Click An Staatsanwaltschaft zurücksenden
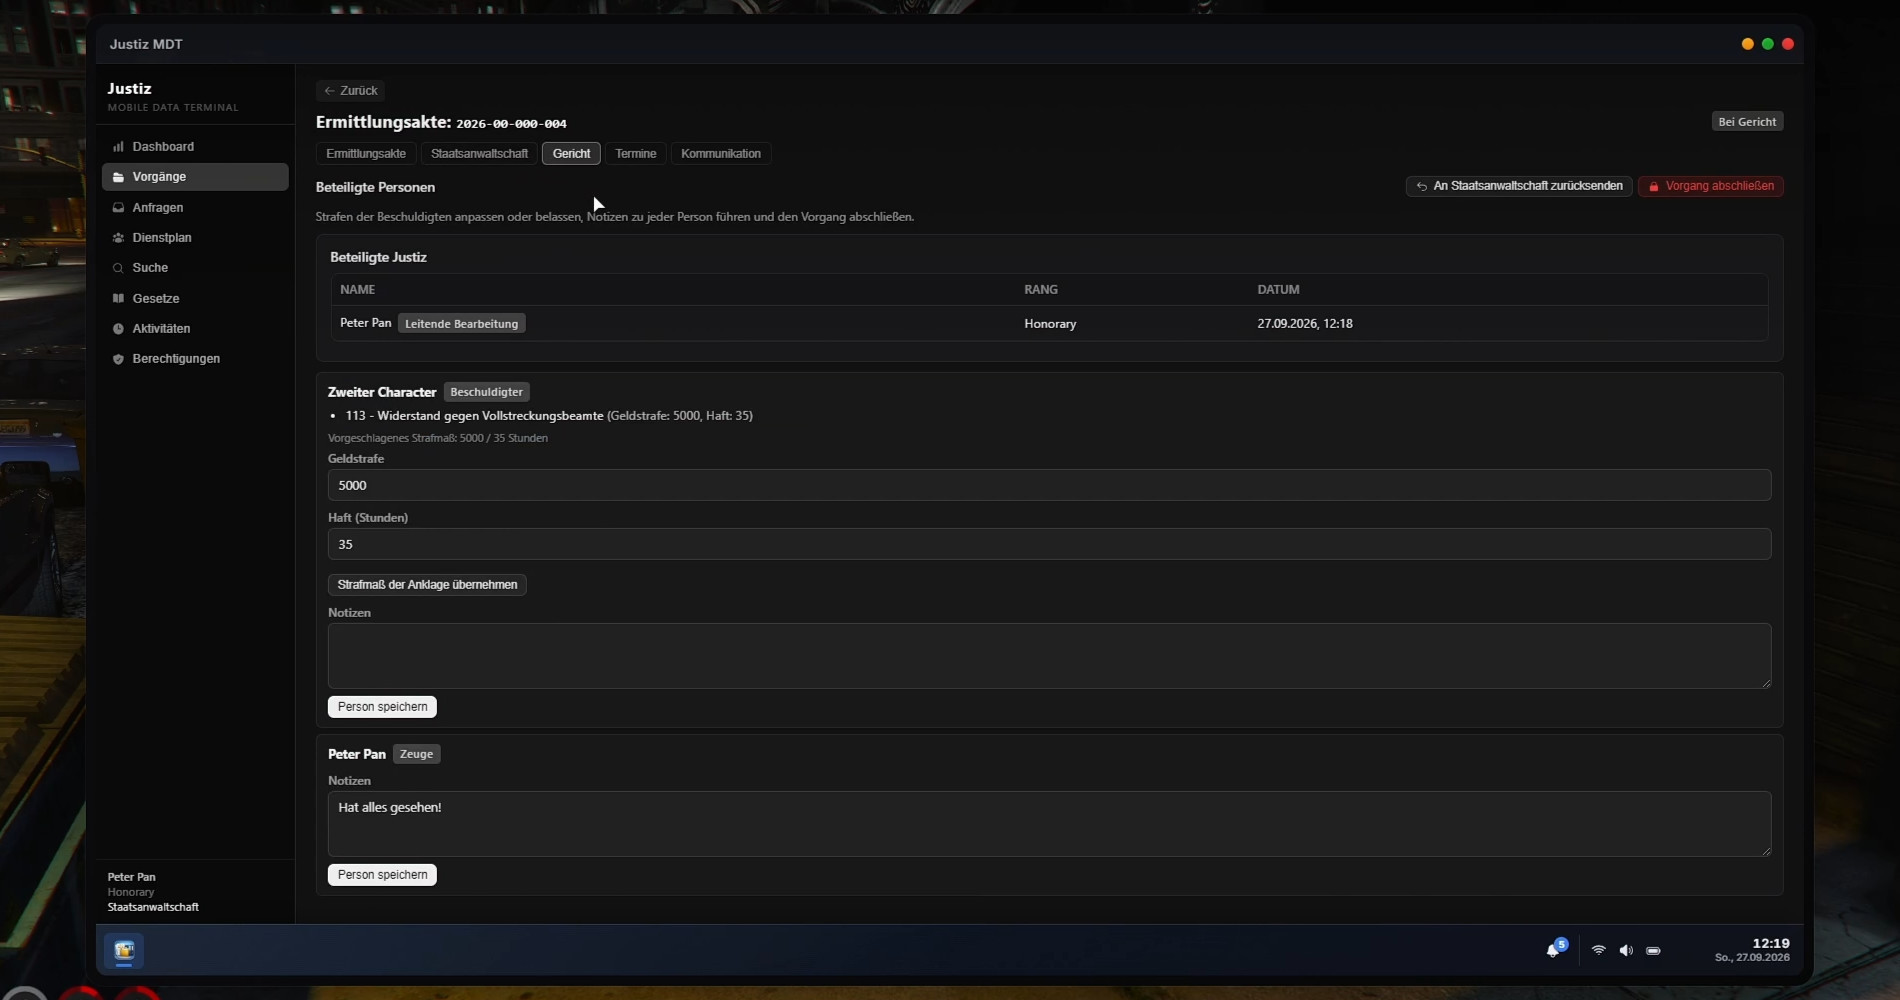 pyautogui.click(x=1519, y=186)
